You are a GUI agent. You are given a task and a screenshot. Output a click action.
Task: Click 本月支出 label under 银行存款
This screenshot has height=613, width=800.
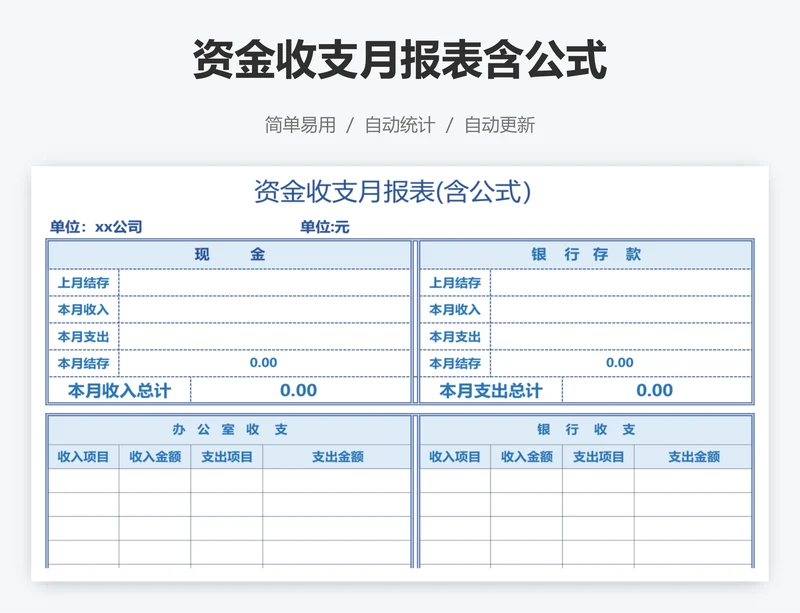pos(455,337)
